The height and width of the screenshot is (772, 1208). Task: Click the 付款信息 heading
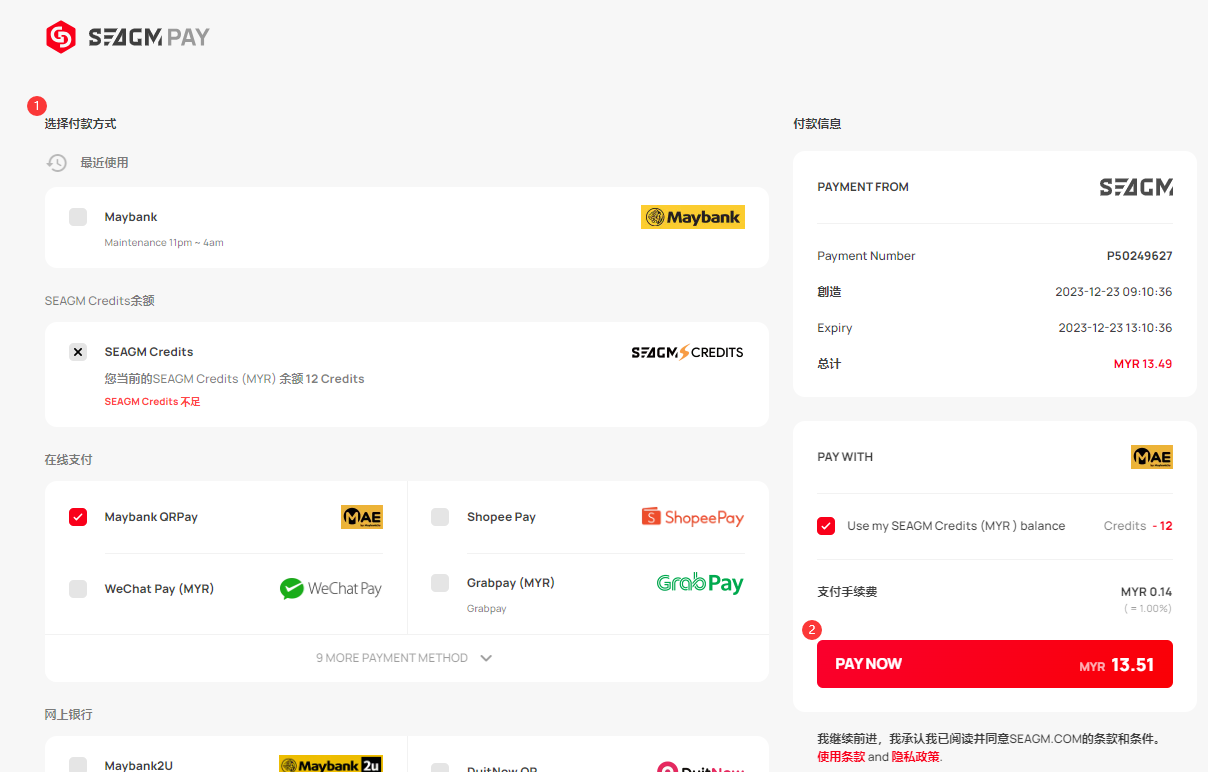[x=817, y=124]
